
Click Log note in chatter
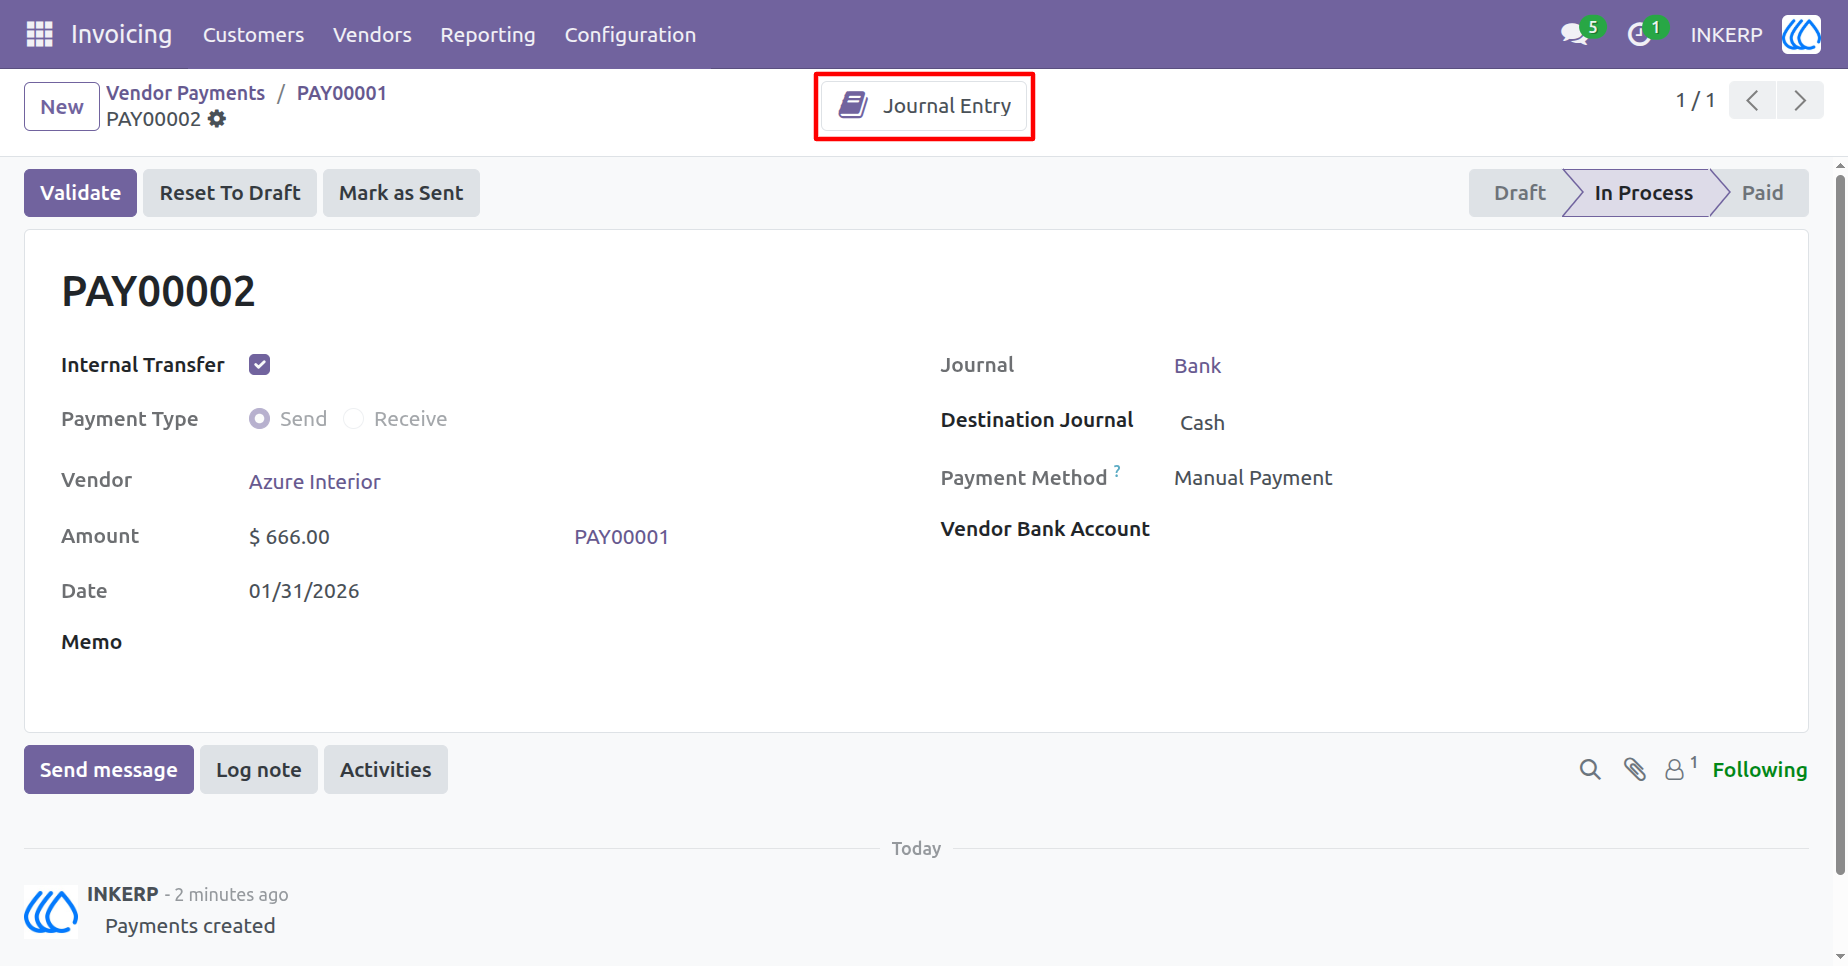point(259,770)
